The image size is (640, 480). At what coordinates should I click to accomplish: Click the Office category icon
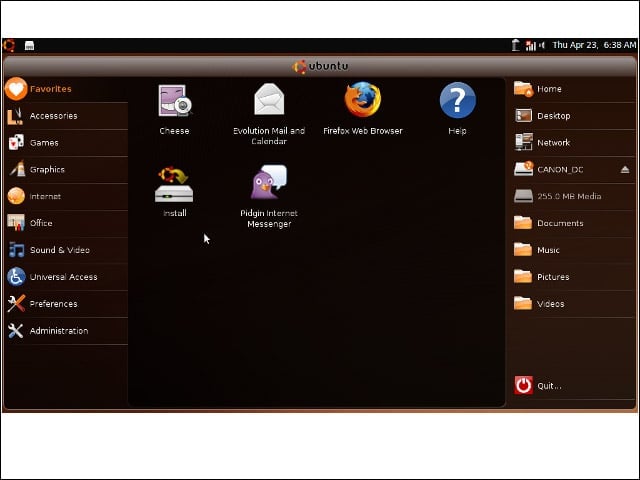[x=16, y=223]
